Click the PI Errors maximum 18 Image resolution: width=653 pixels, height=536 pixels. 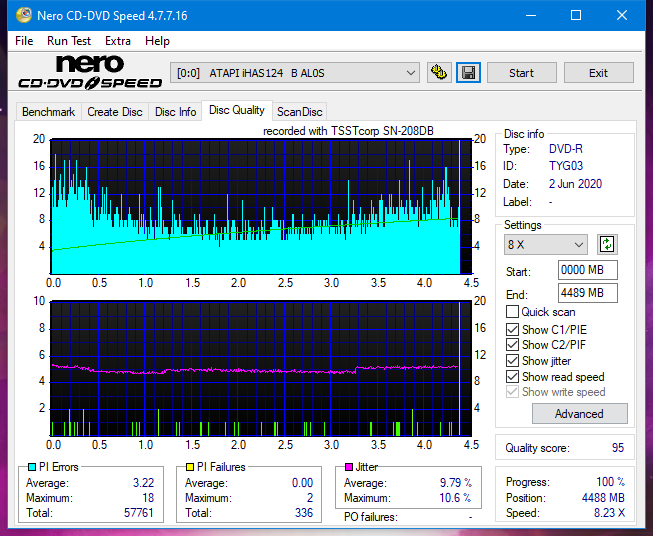(x=148, y=498)
